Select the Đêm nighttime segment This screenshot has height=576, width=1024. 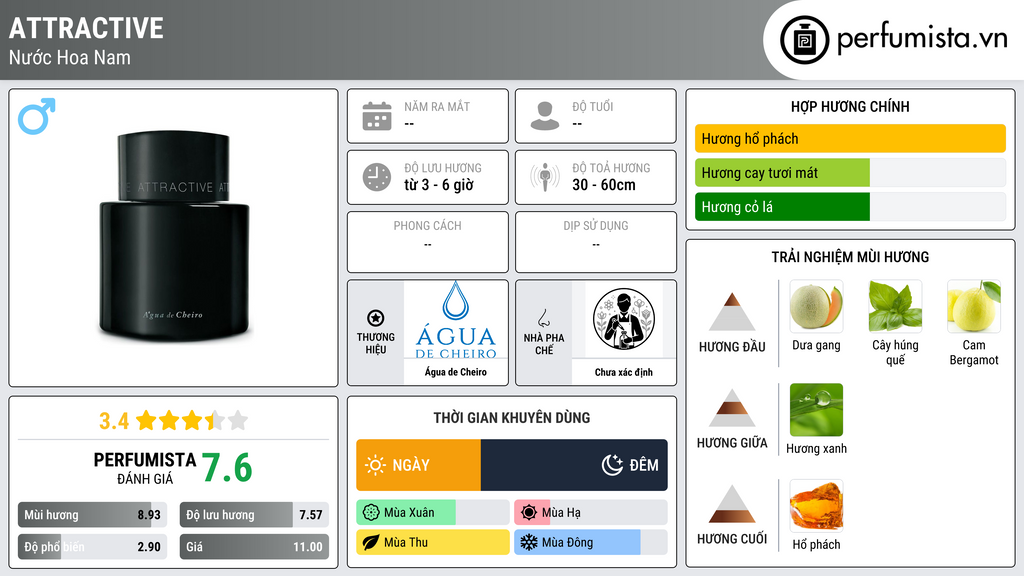(x=574, y=465)
